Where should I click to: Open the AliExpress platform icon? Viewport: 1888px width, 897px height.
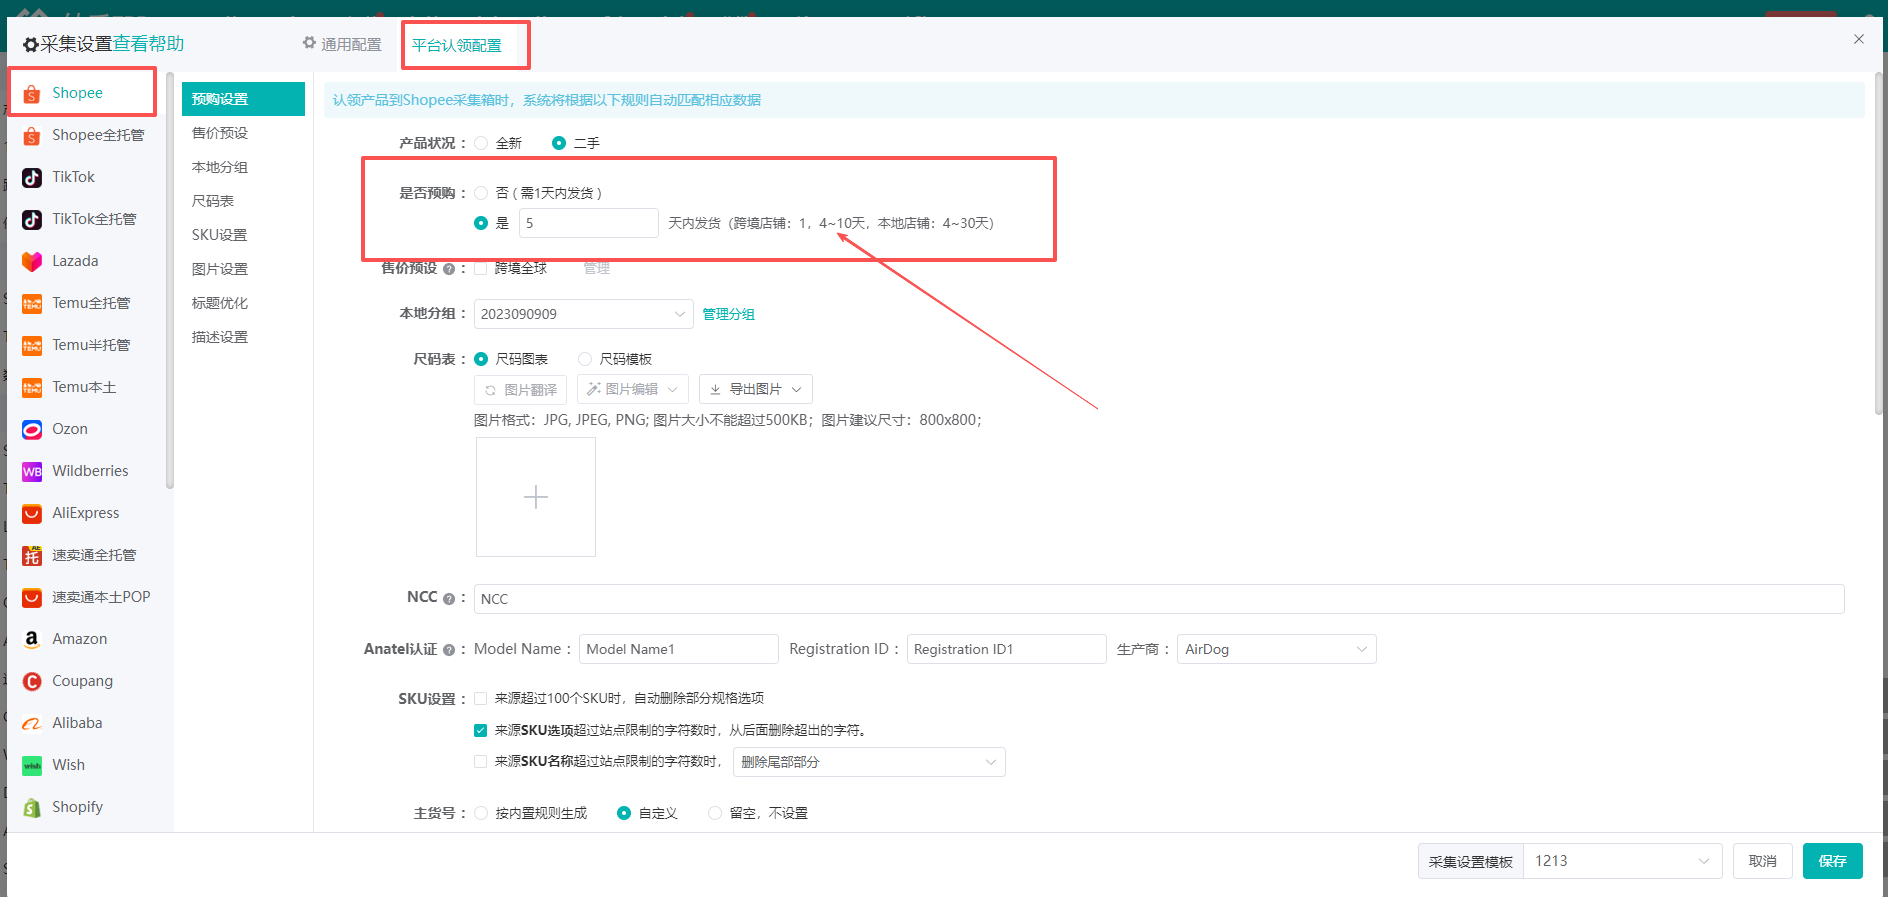coord(32,514)
